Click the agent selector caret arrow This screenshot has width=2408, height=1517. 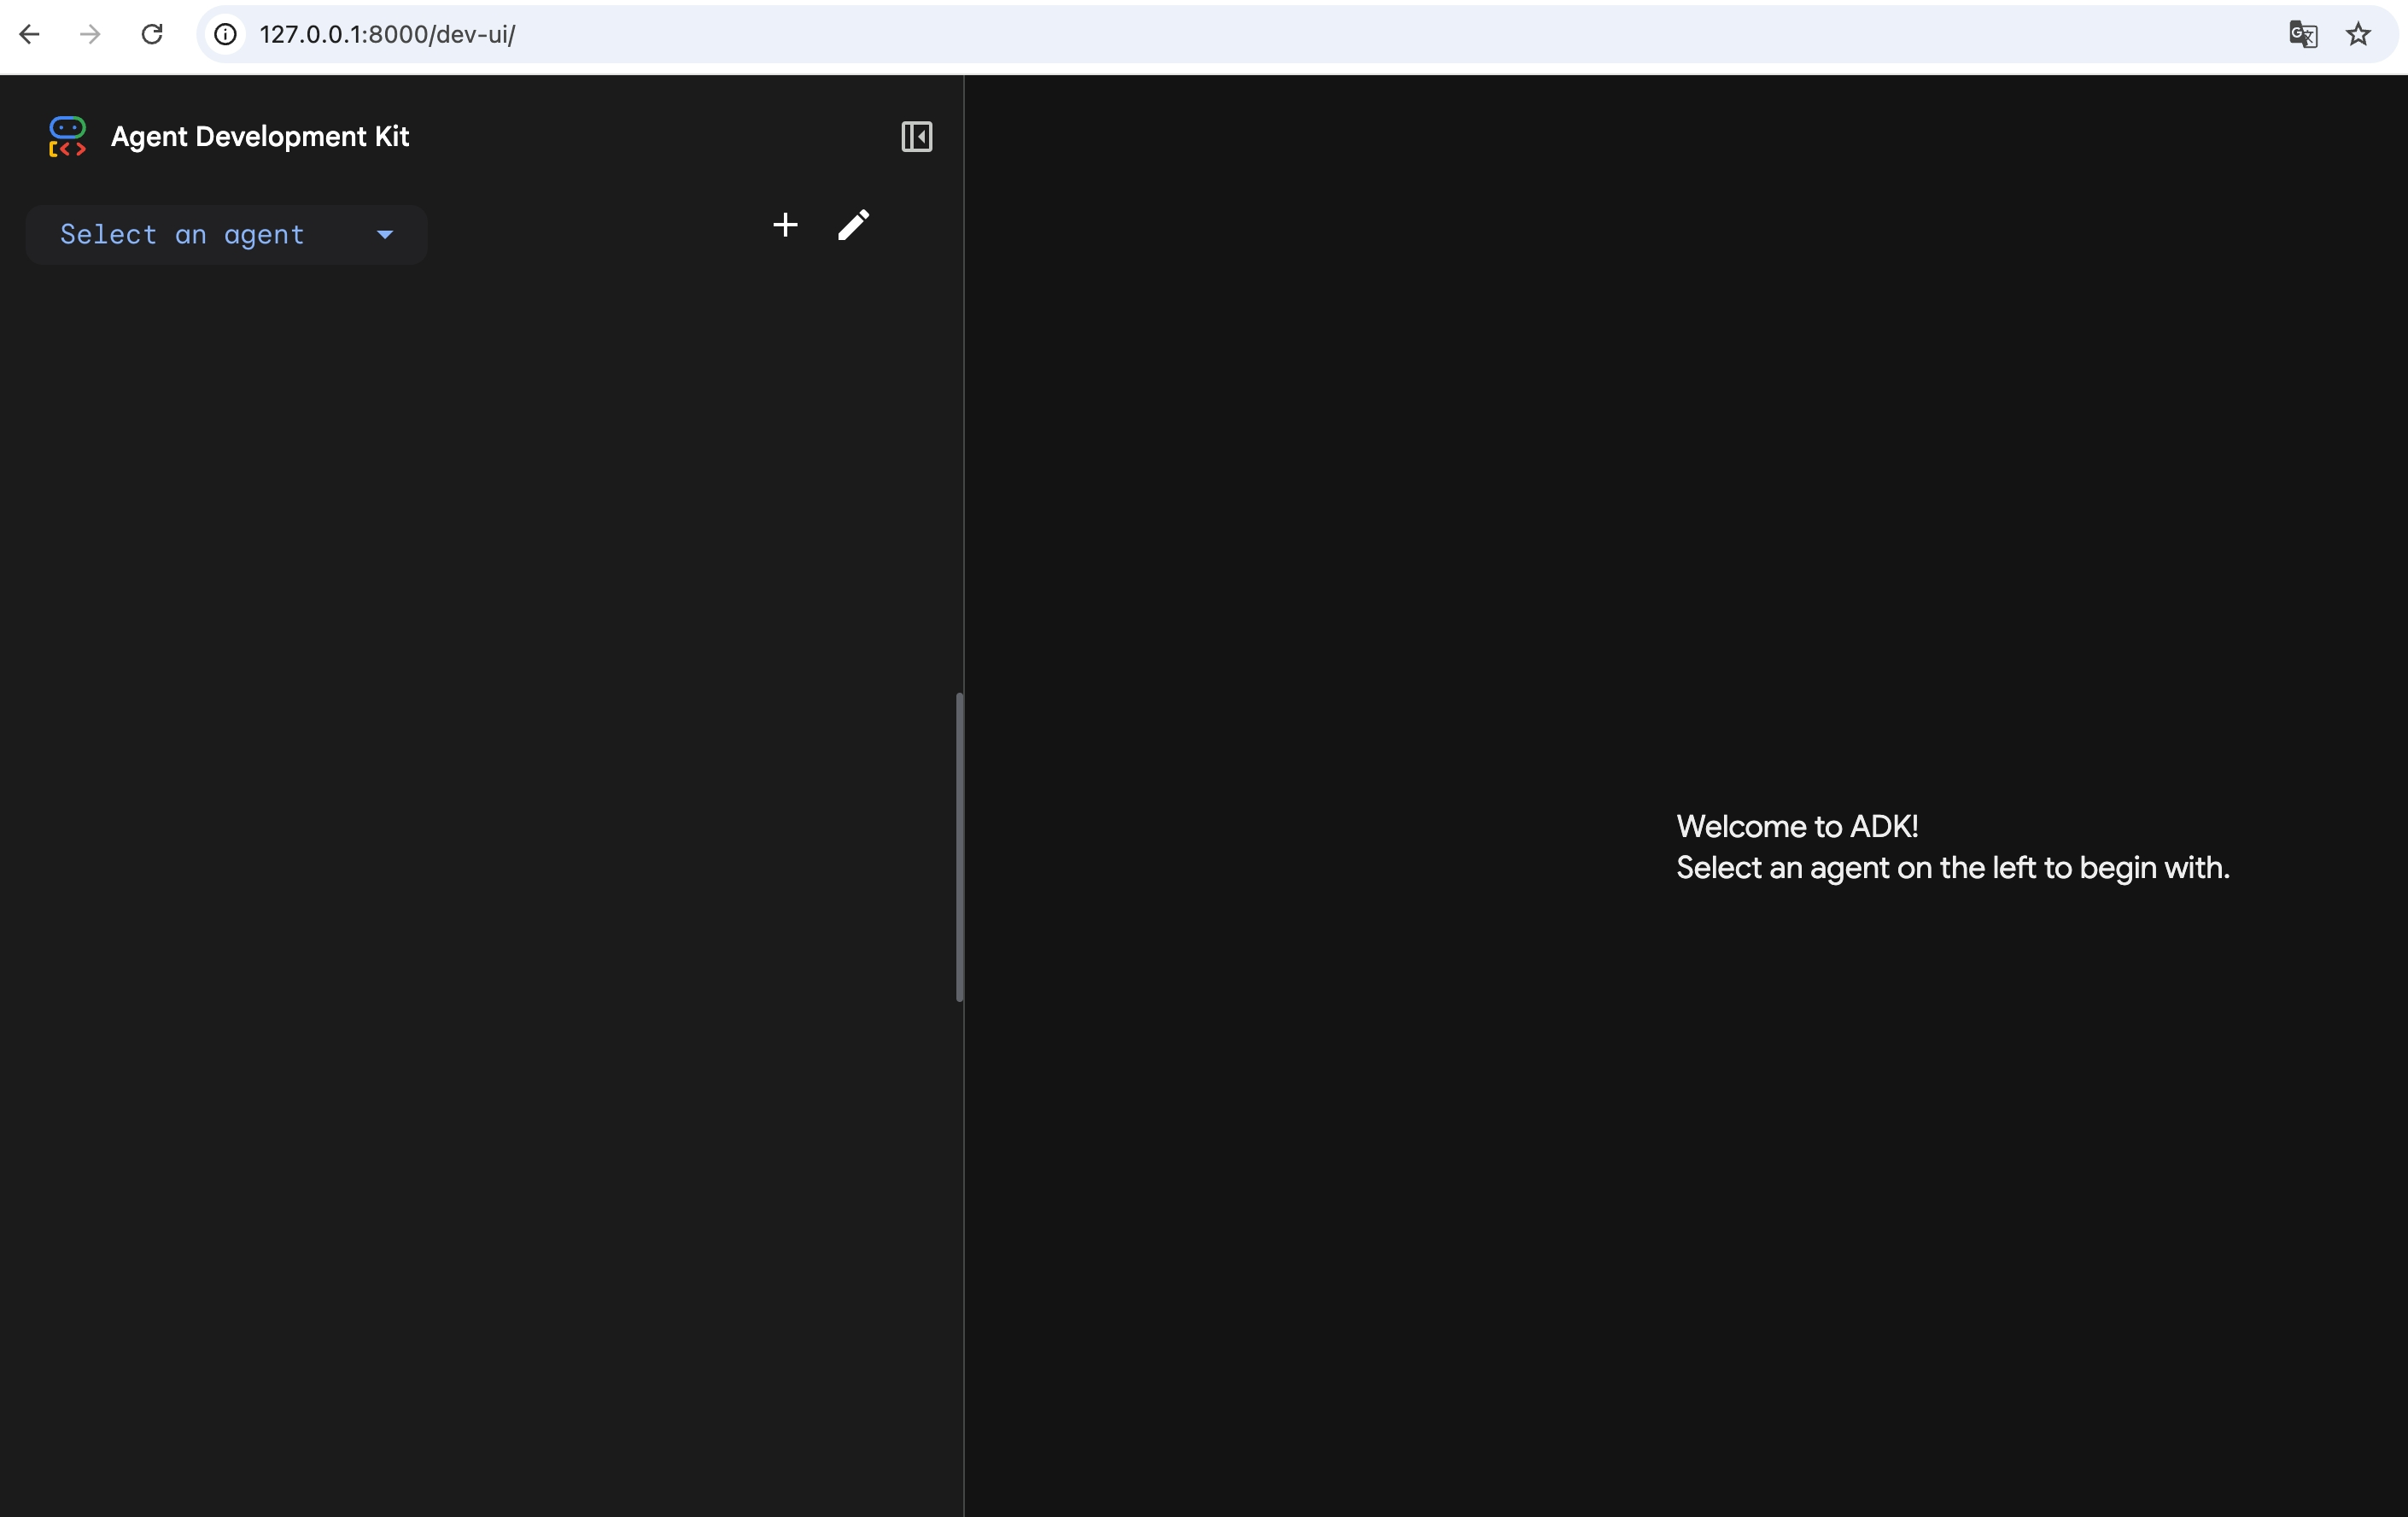[x=385, y=235]
